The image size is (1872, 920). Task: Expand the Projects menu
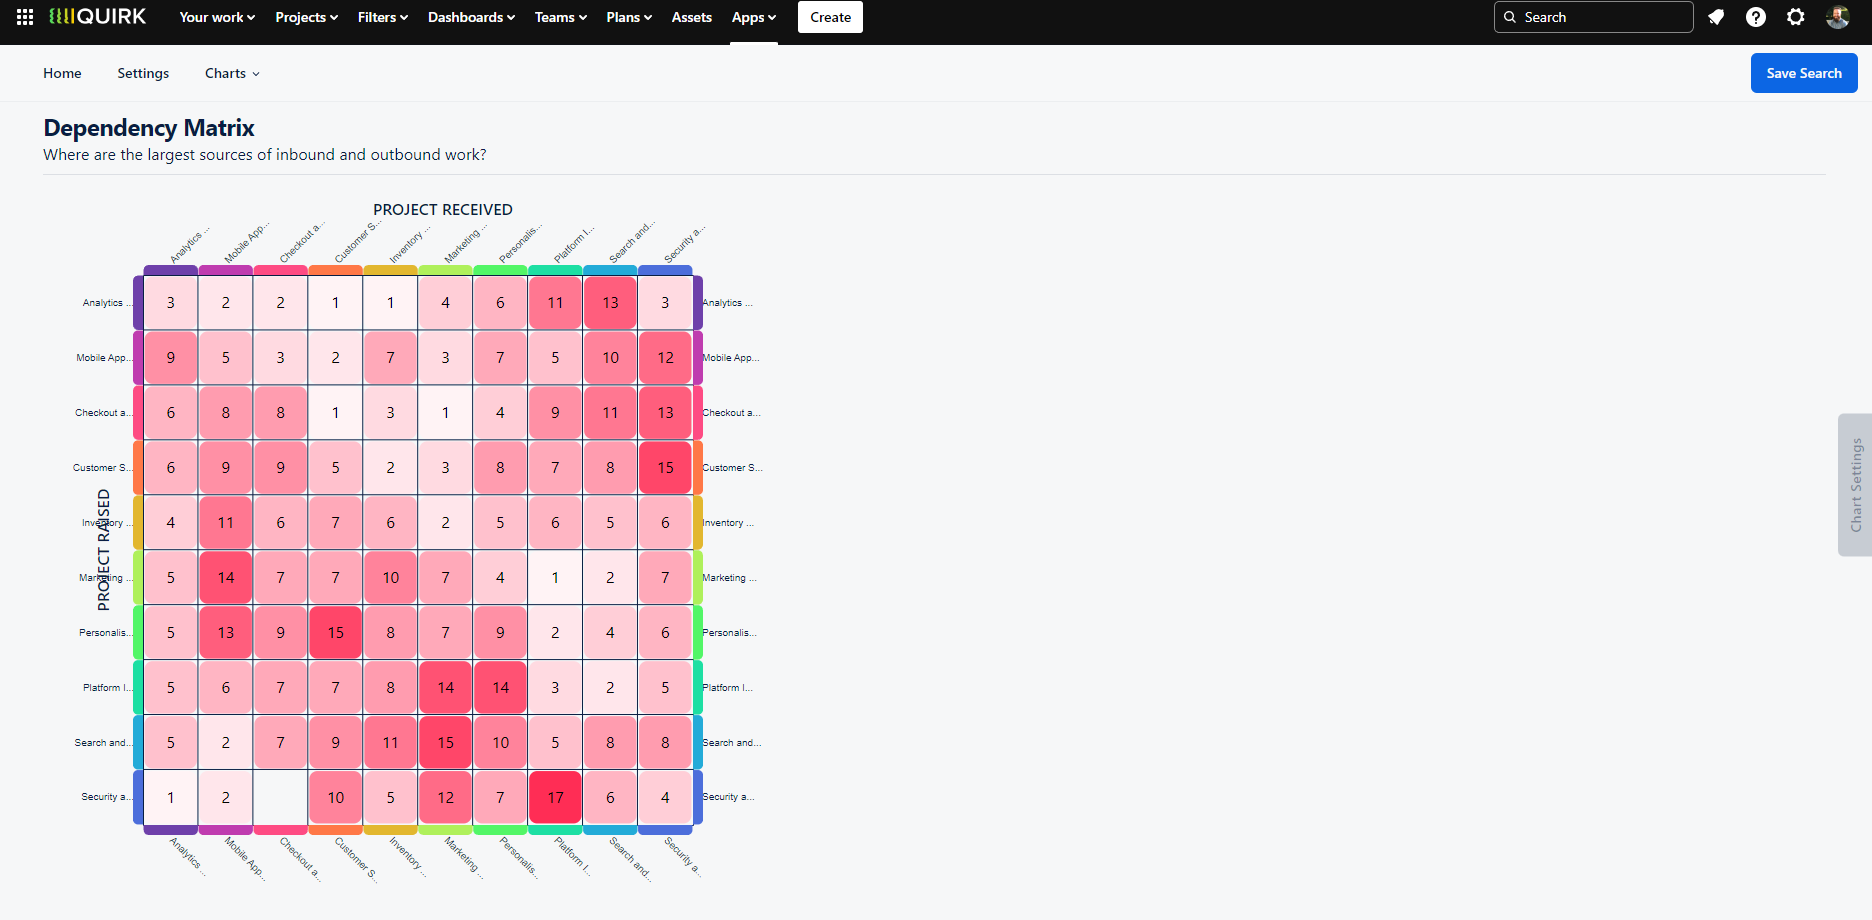click(x=307, y=17)
